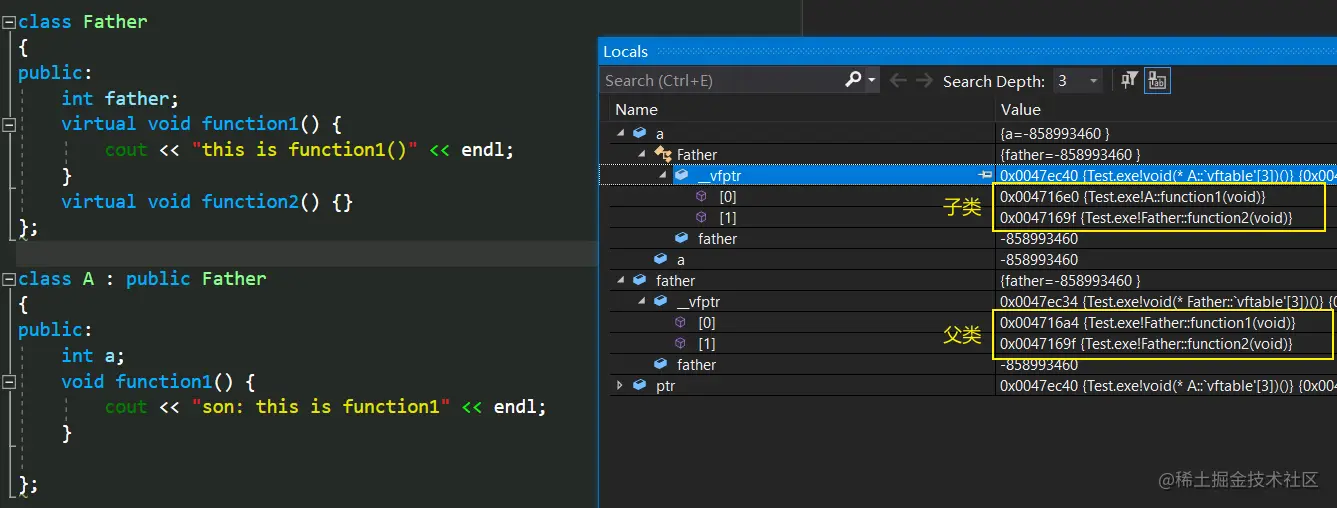Click the 'int father;' code line
Screen dimensions: 1337x508
120,98
